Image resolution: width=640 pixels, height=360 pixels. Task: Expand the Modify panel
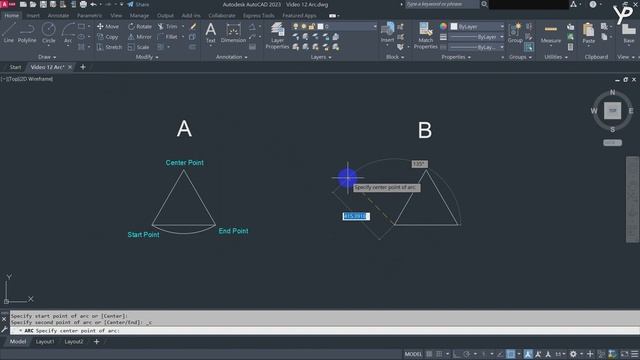pyautogui.click(x=147, y=57)
